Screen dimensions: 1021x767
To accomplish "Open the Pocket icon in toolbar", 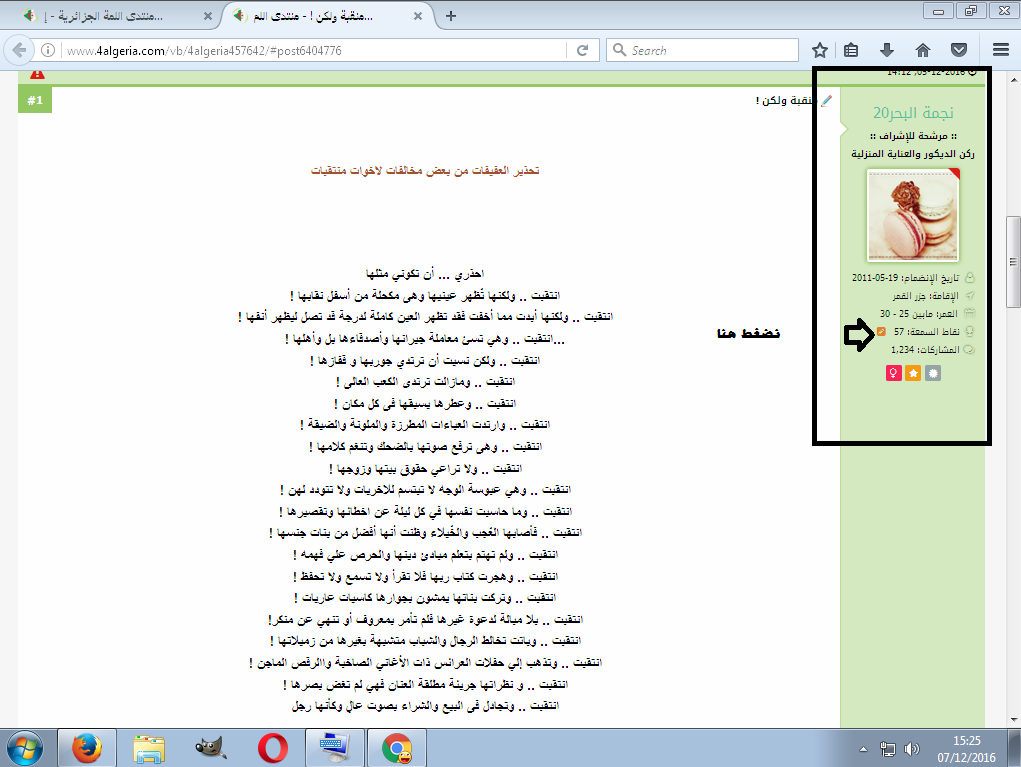I will coord(958,50).
